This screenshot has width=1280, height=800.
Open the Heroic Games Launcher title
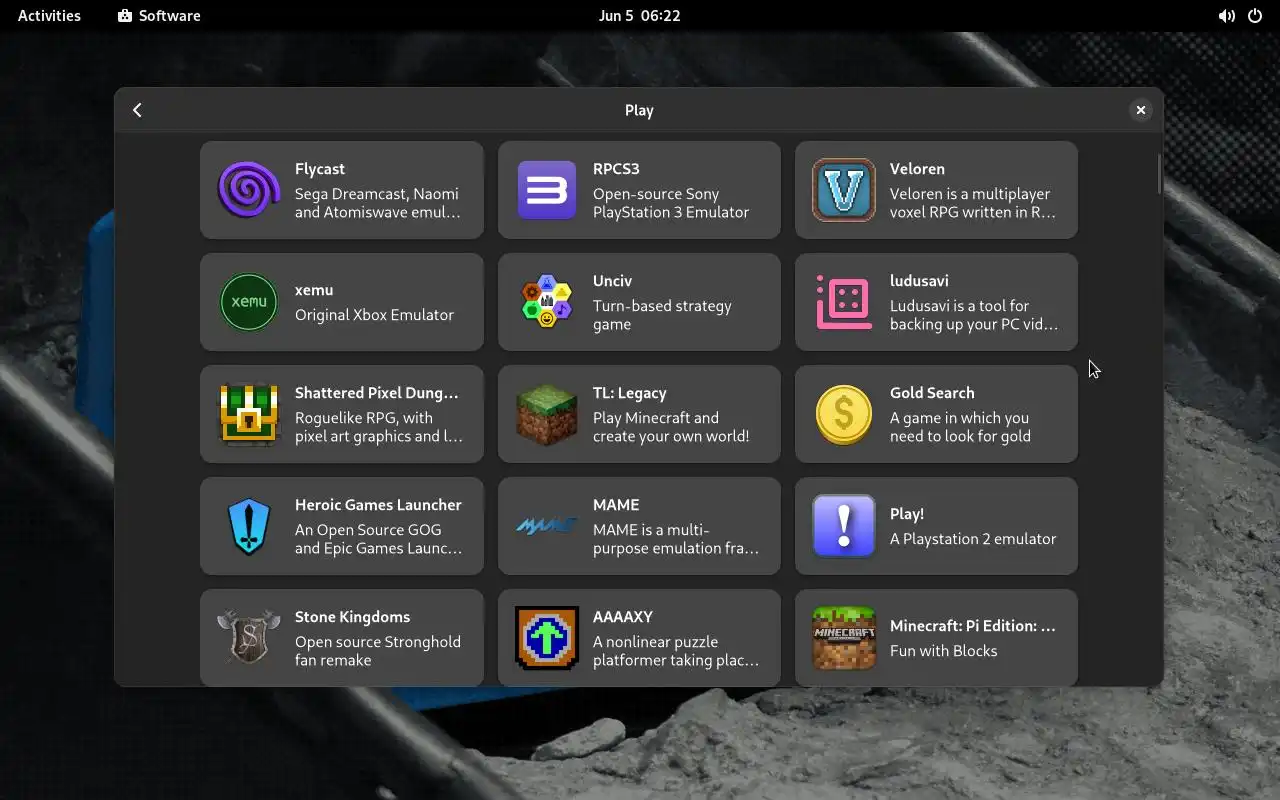[378, 505]
